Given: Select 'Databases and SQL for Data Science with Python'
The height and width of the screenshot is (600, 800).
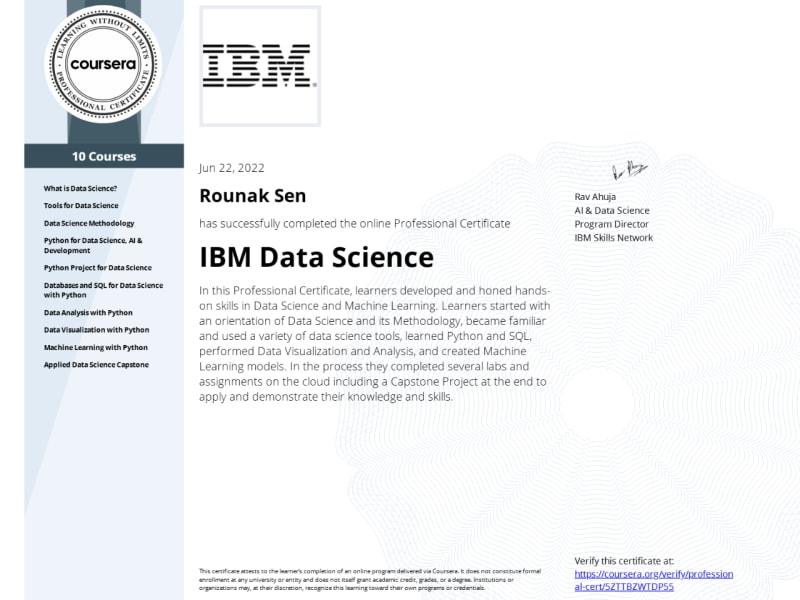Looking at the screenshot, I should tap(103, 290).
